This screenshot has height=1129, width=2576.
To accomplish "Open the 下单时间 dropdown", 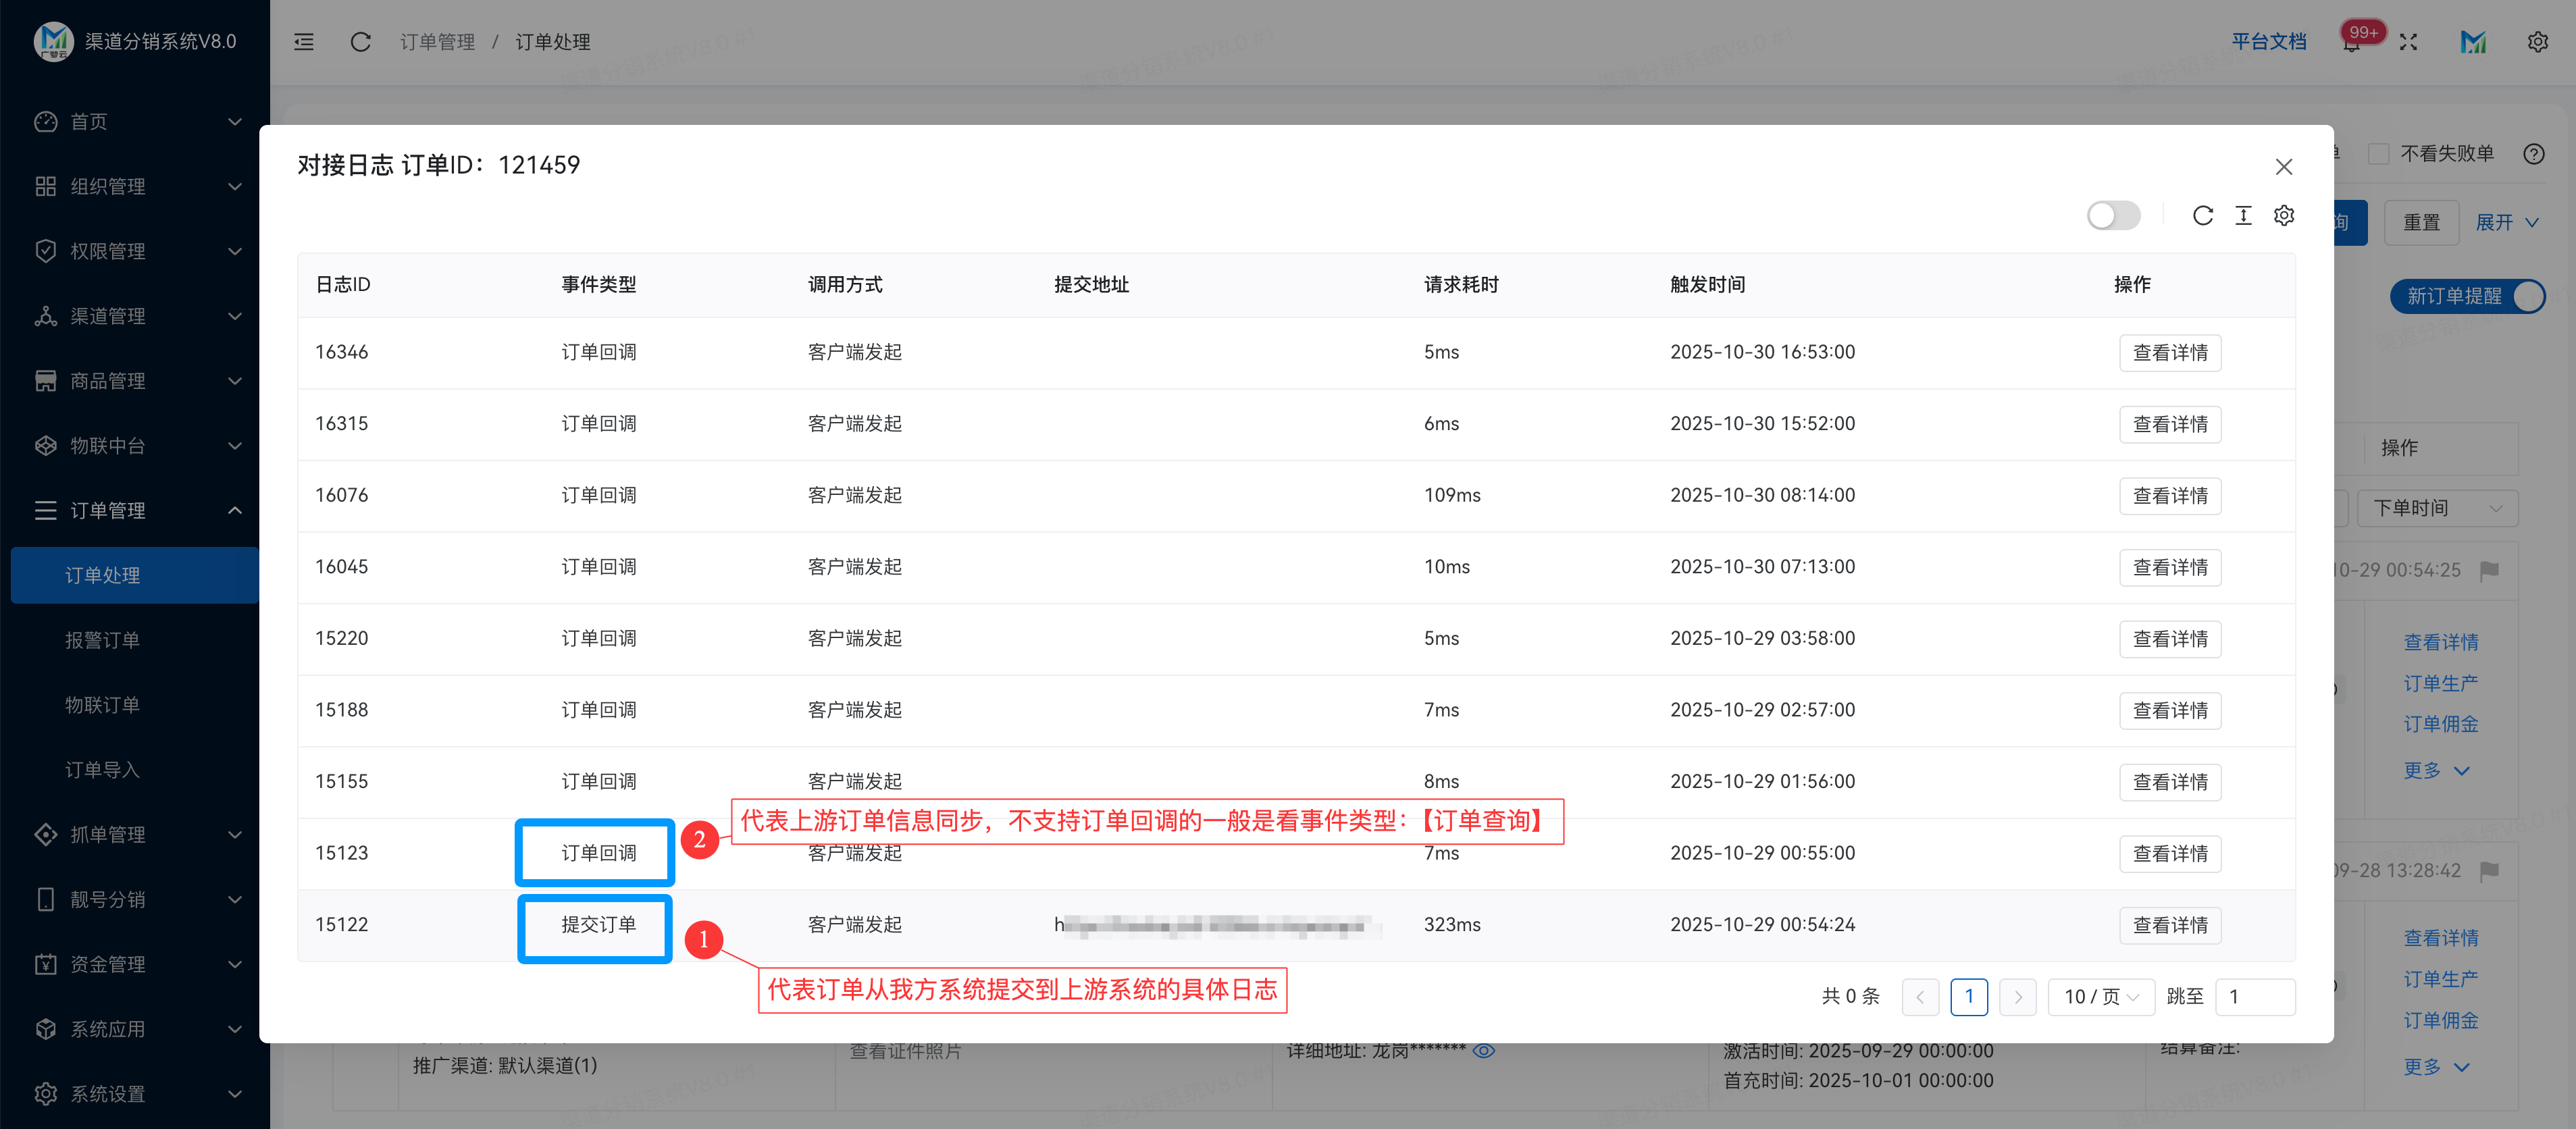I will click(x=2437, y=507).
